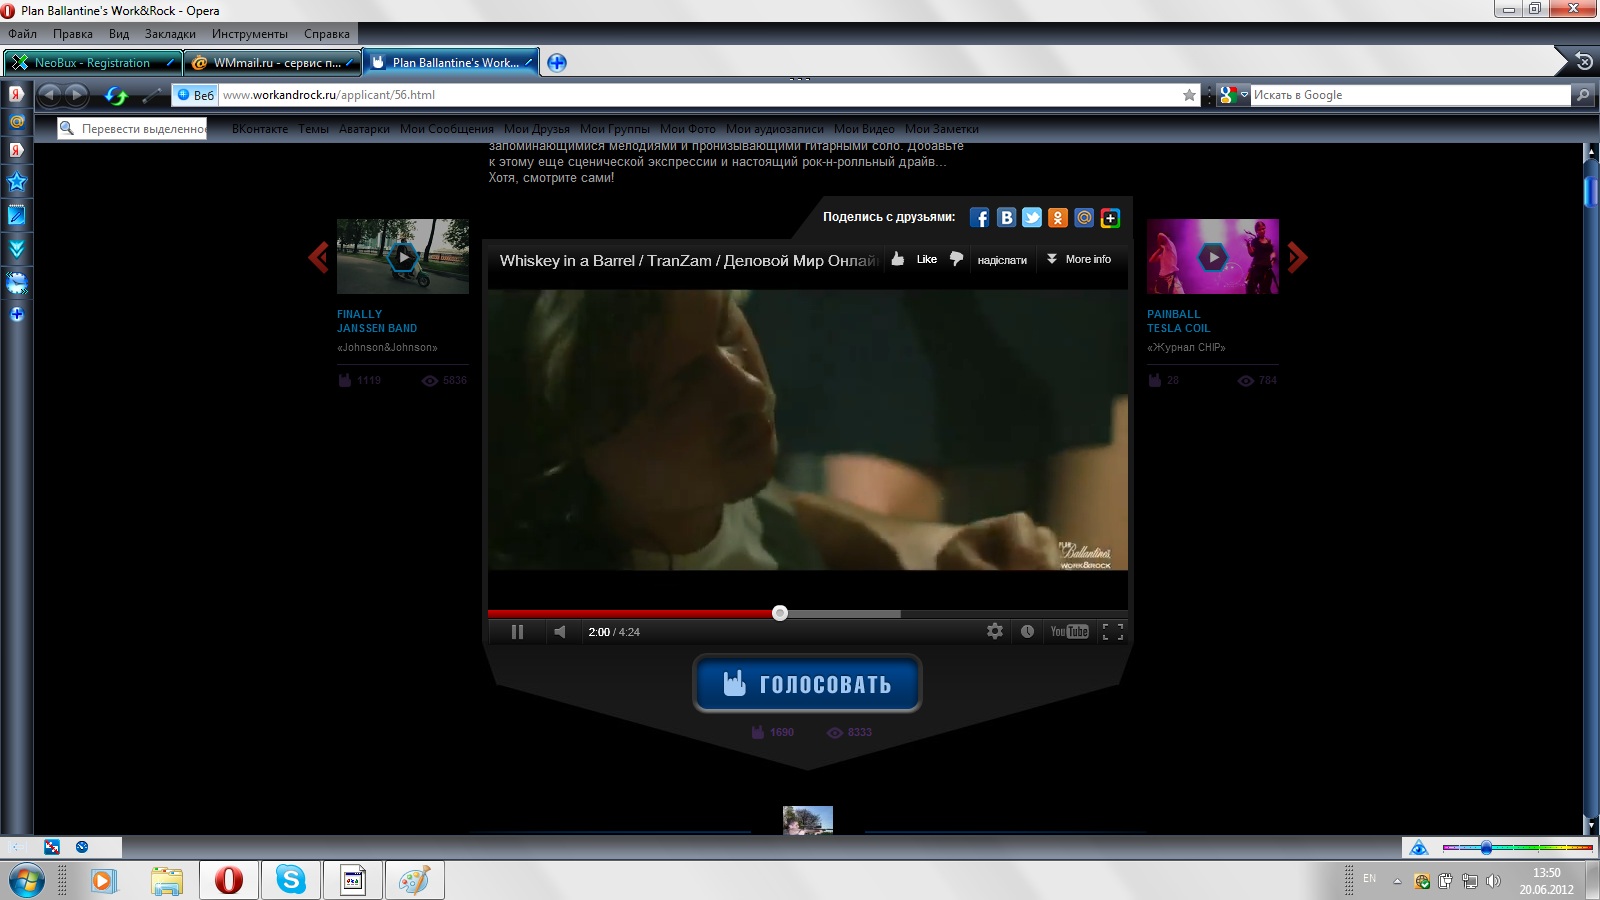Bookmark page with star icon
Viewport: 1600px width, 900px height.
coord(1189,95)
